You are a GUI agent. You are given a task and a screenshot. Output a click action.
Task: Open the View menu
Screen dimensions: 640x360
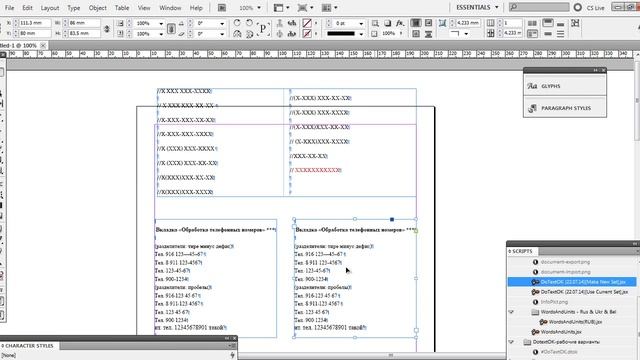[144, 8]
